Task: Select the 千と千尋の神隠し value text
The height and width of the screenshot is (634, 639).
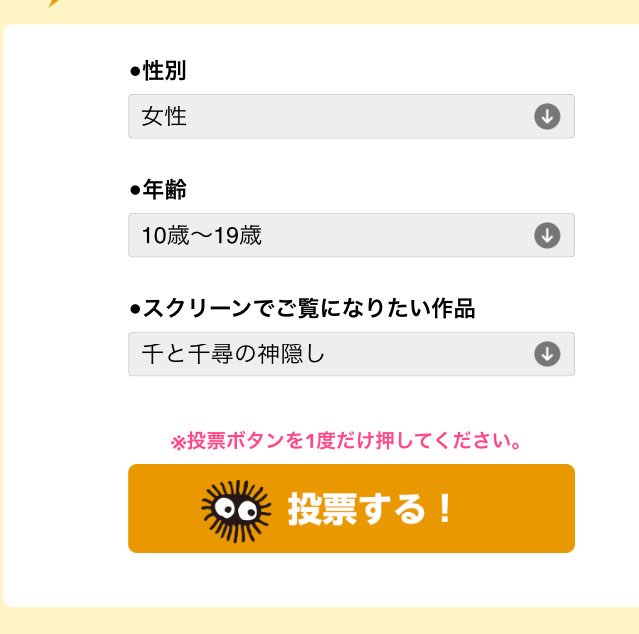Action: click(233, 354)
